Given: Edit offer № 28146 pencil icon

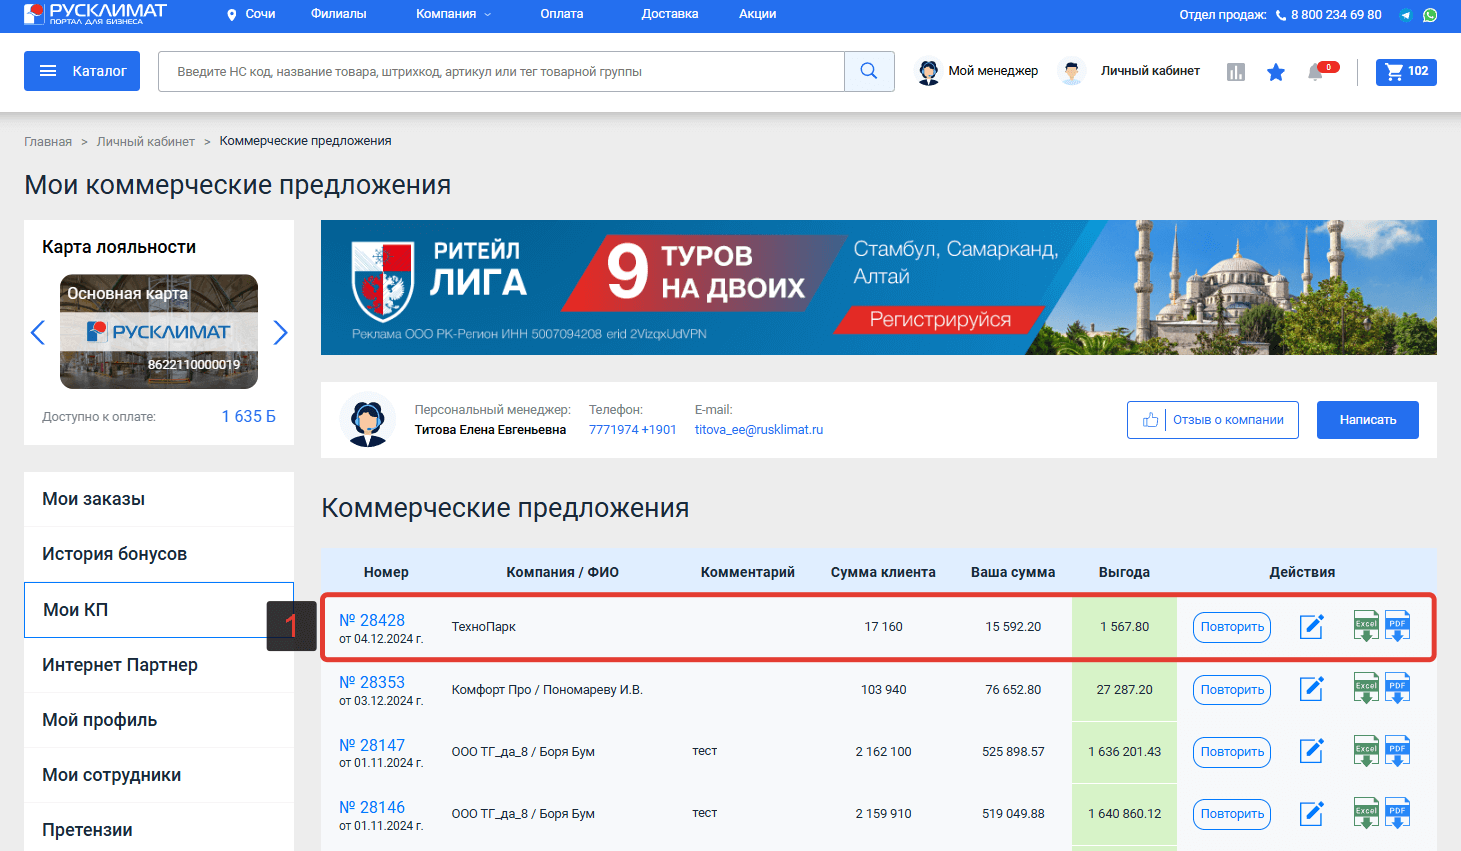Looking at the screenshot, I should [1311, 813].
